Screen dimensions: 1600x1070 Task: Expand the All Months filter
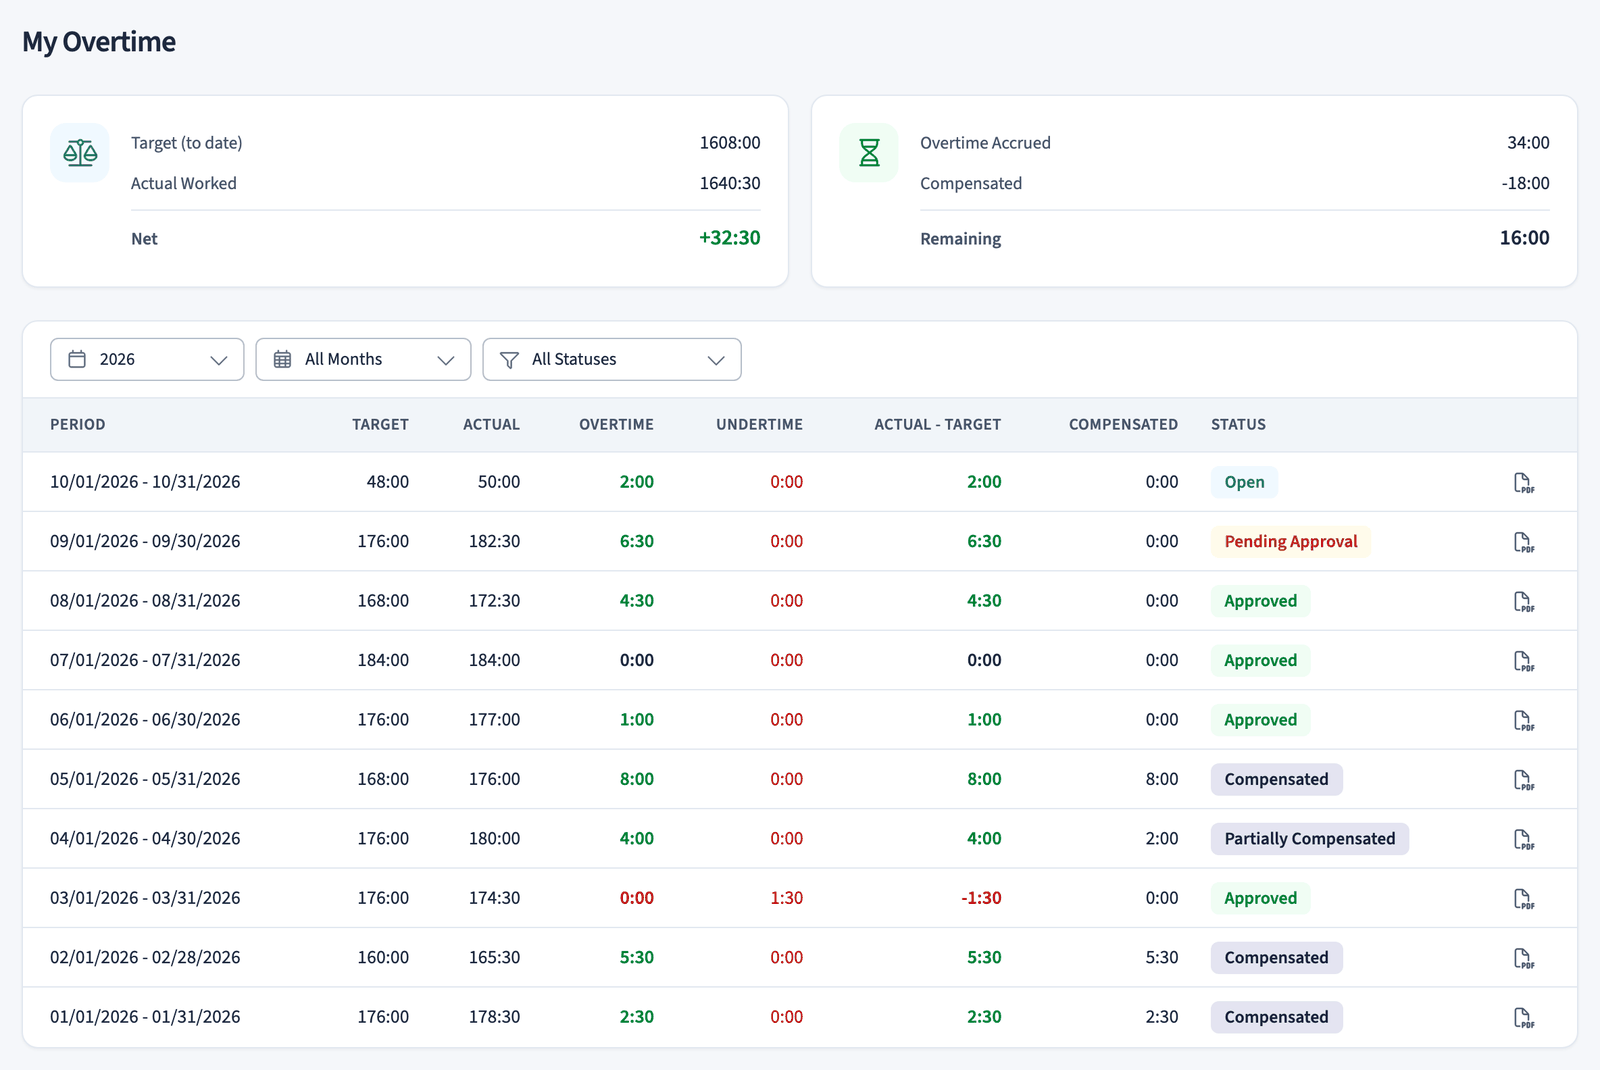tap(363, 359)
